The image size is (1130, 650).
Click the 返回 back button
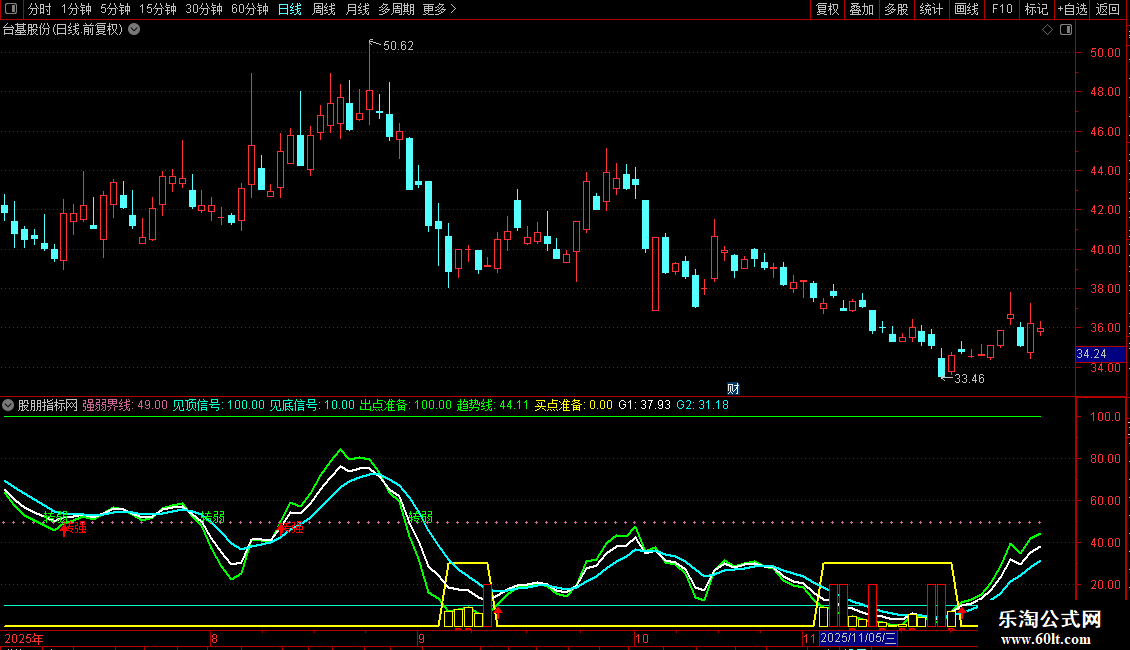tap(1108, 9)
